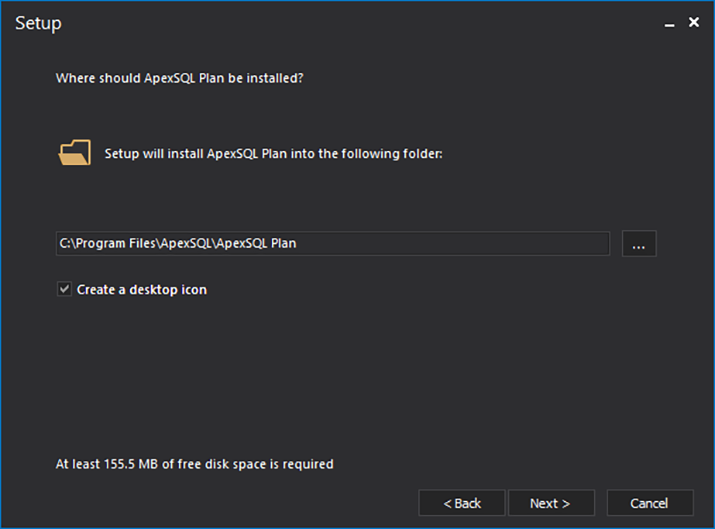Proceed by pressing Next

click(551, 503)
